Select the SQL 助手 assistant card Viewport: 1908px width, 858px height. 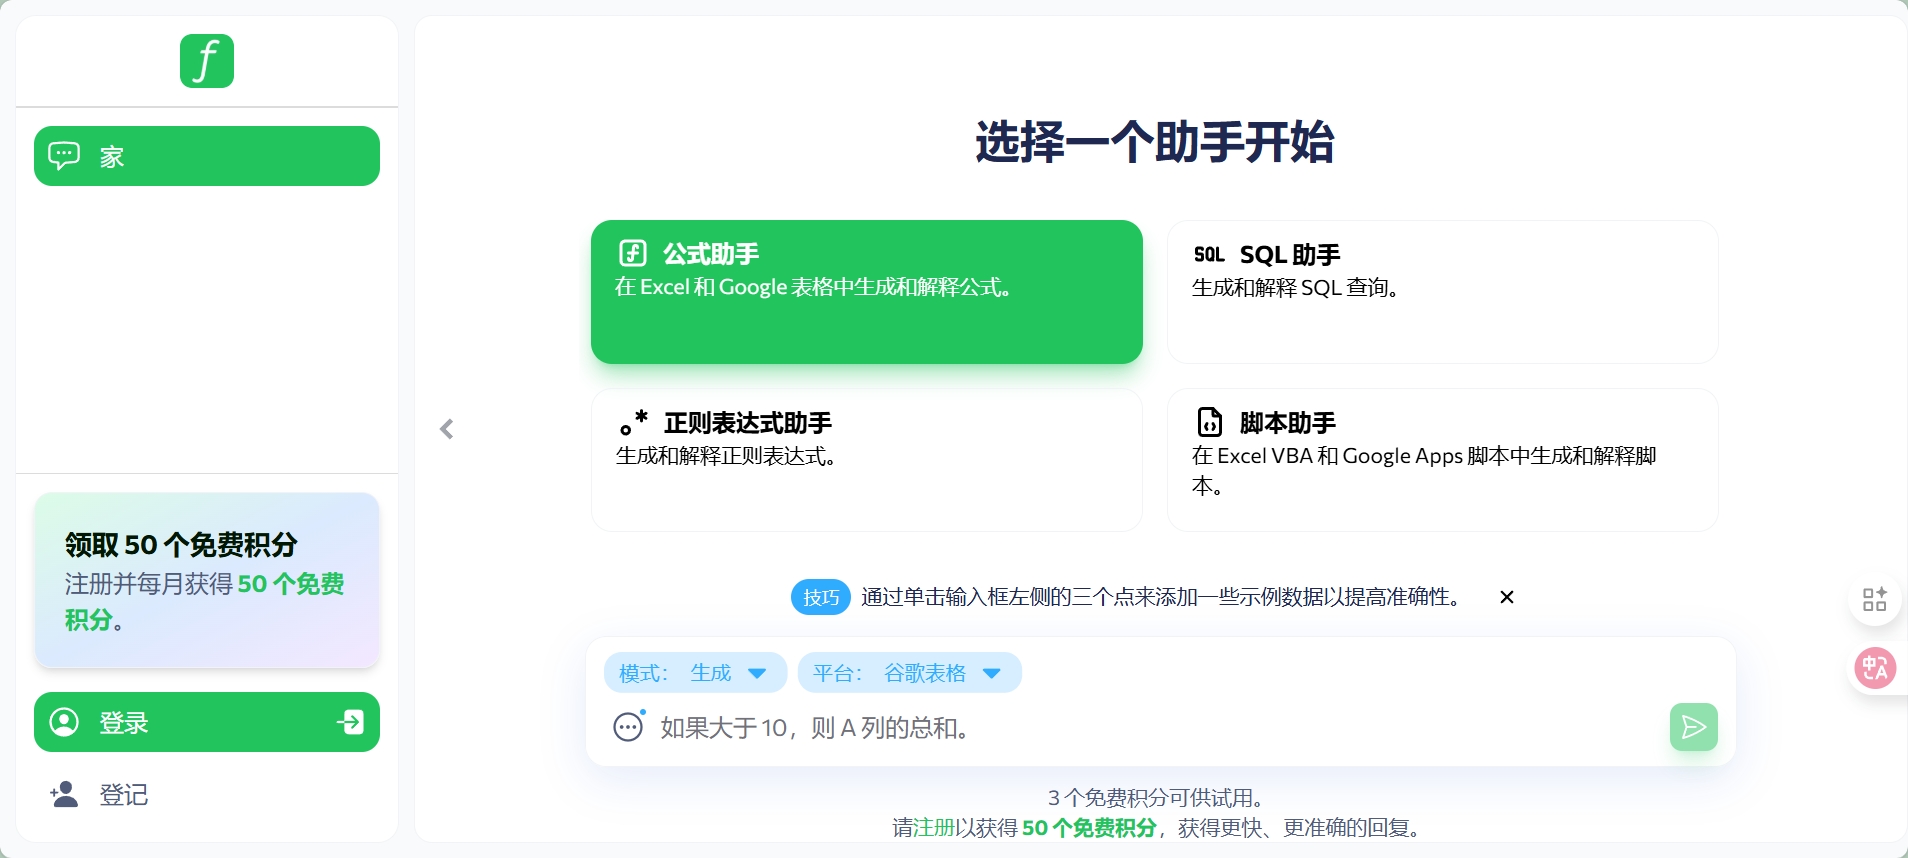pyautogui.click(x=1442, y=291)
